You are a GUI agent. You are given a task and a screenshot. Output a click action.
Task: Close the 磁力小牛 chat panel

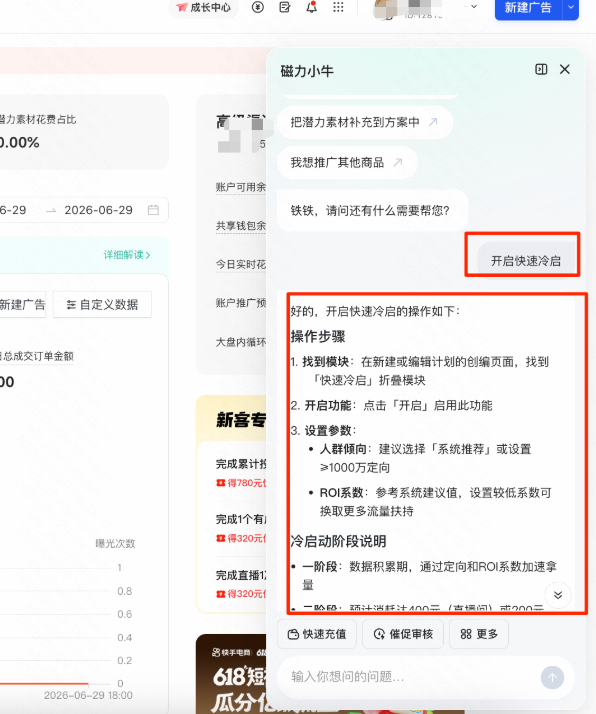tap(565, 69)
